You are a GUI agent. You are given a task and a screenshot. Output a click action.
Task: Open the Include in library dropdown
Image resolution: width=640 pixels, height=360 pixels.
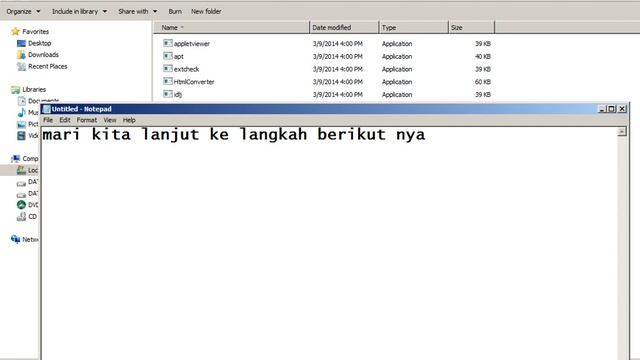pyautogui.click(x=79, y=11)
